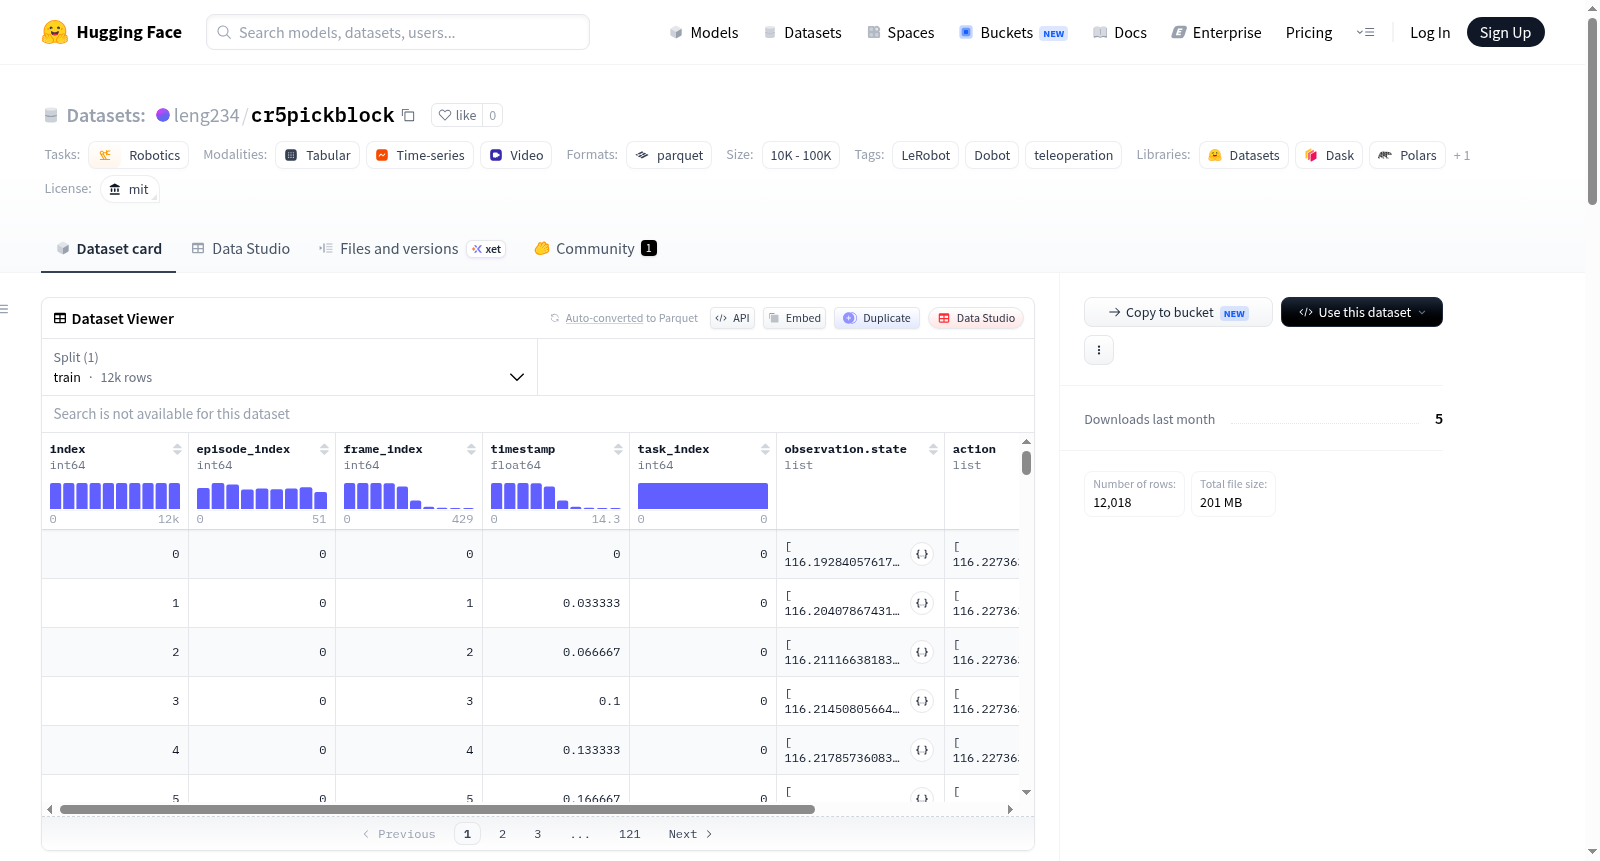Click the Duplicate button
The width and height of the screenshot is (1600, 861).
[877, 318]
